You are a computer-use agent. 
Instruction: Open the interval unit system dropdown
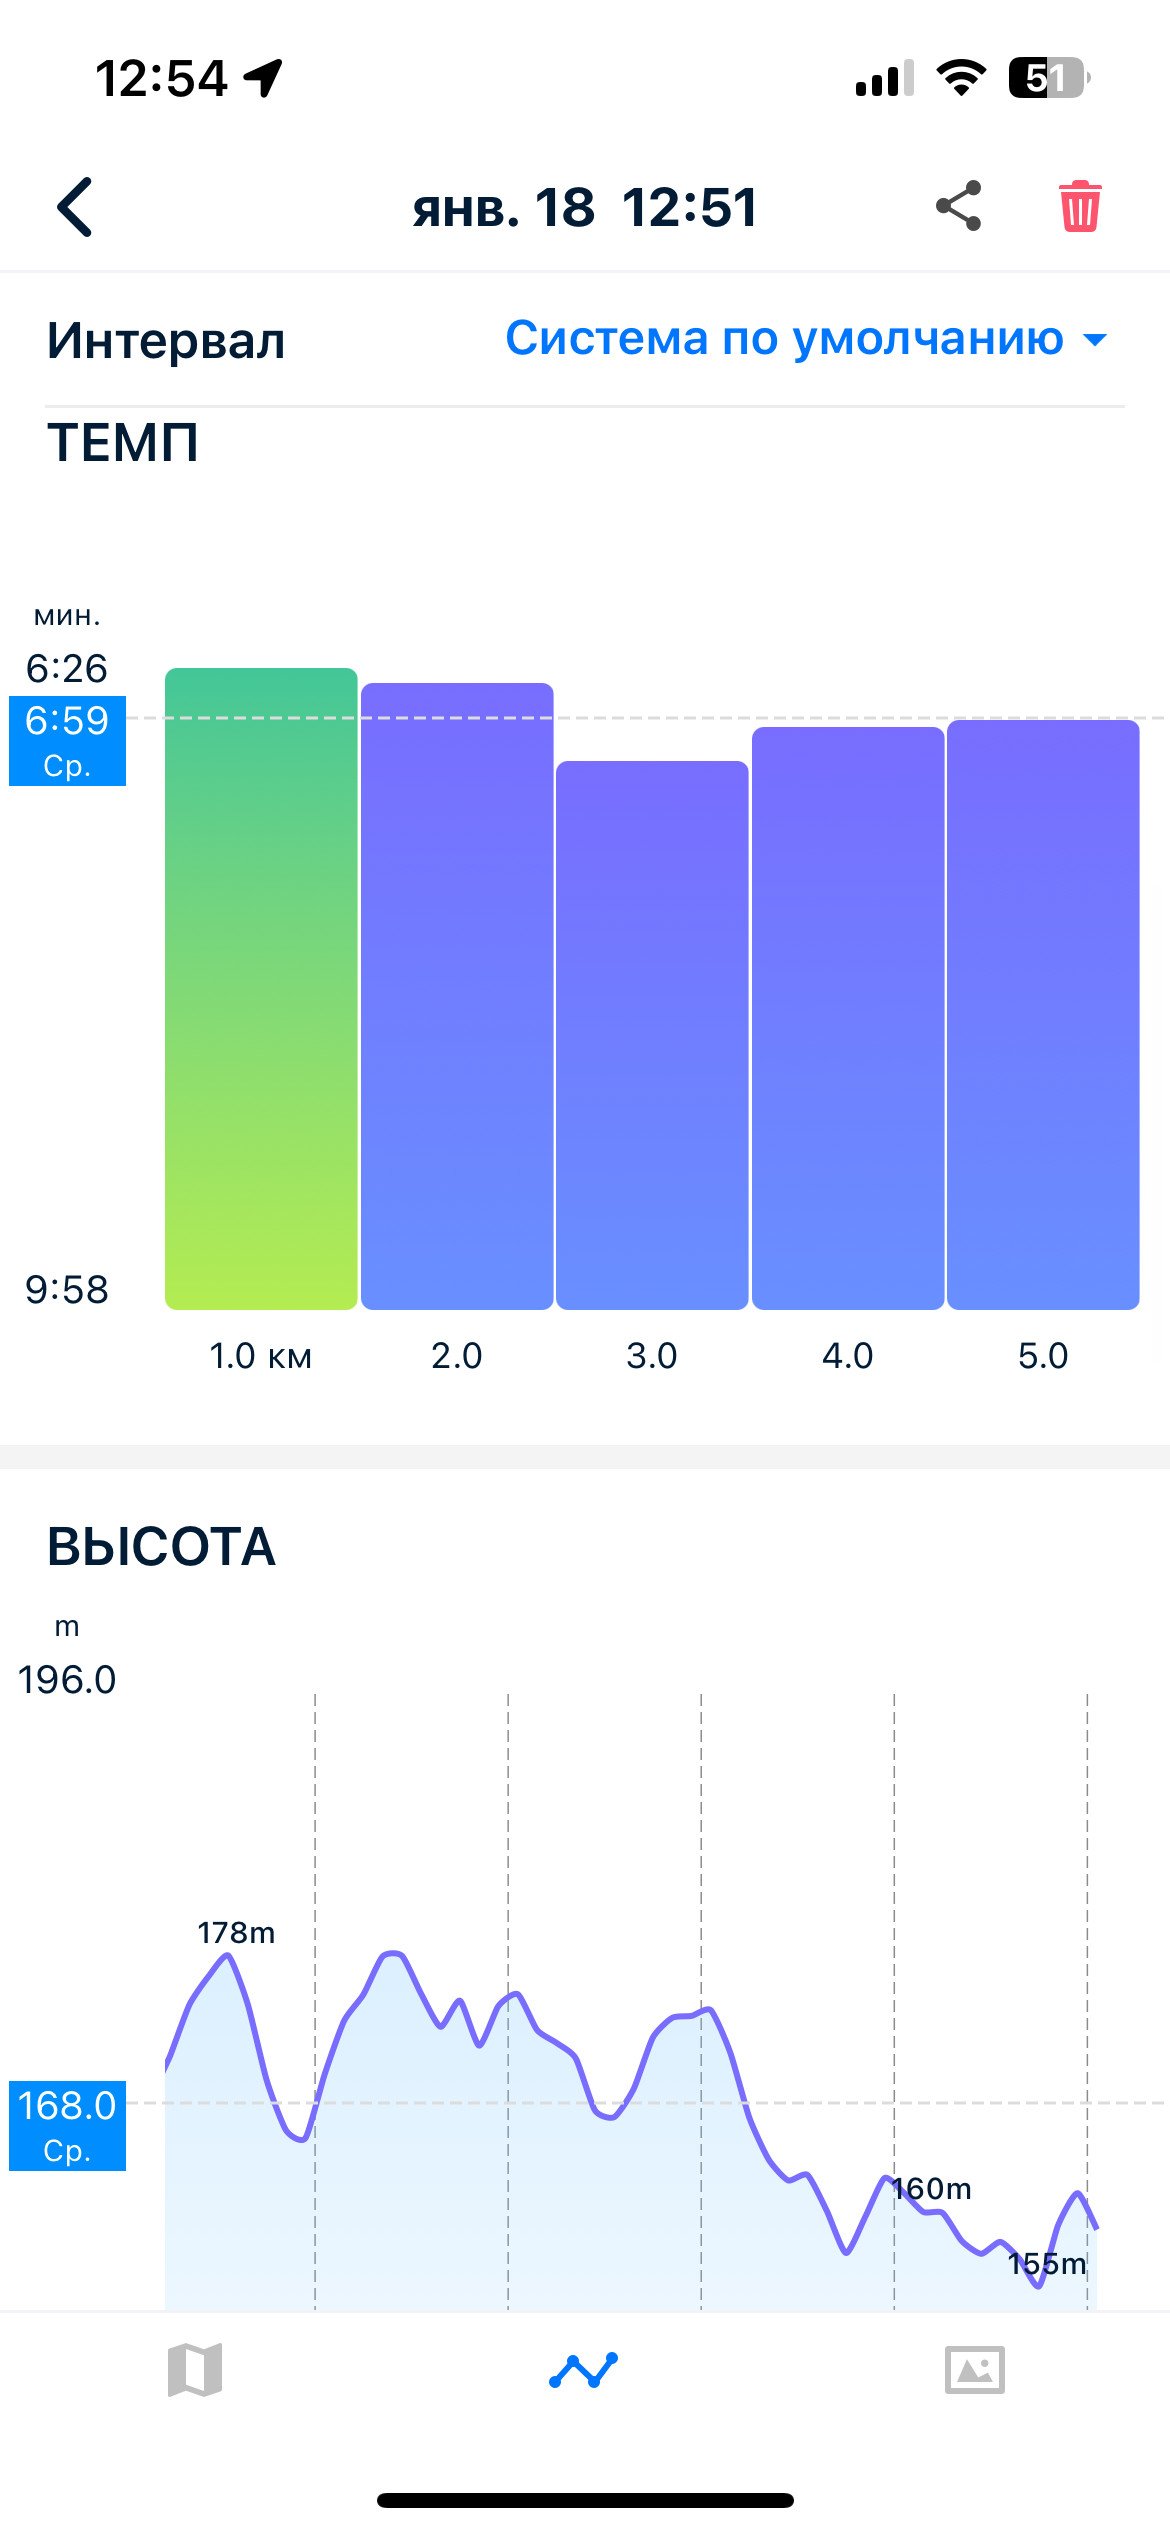click(807, 339)
